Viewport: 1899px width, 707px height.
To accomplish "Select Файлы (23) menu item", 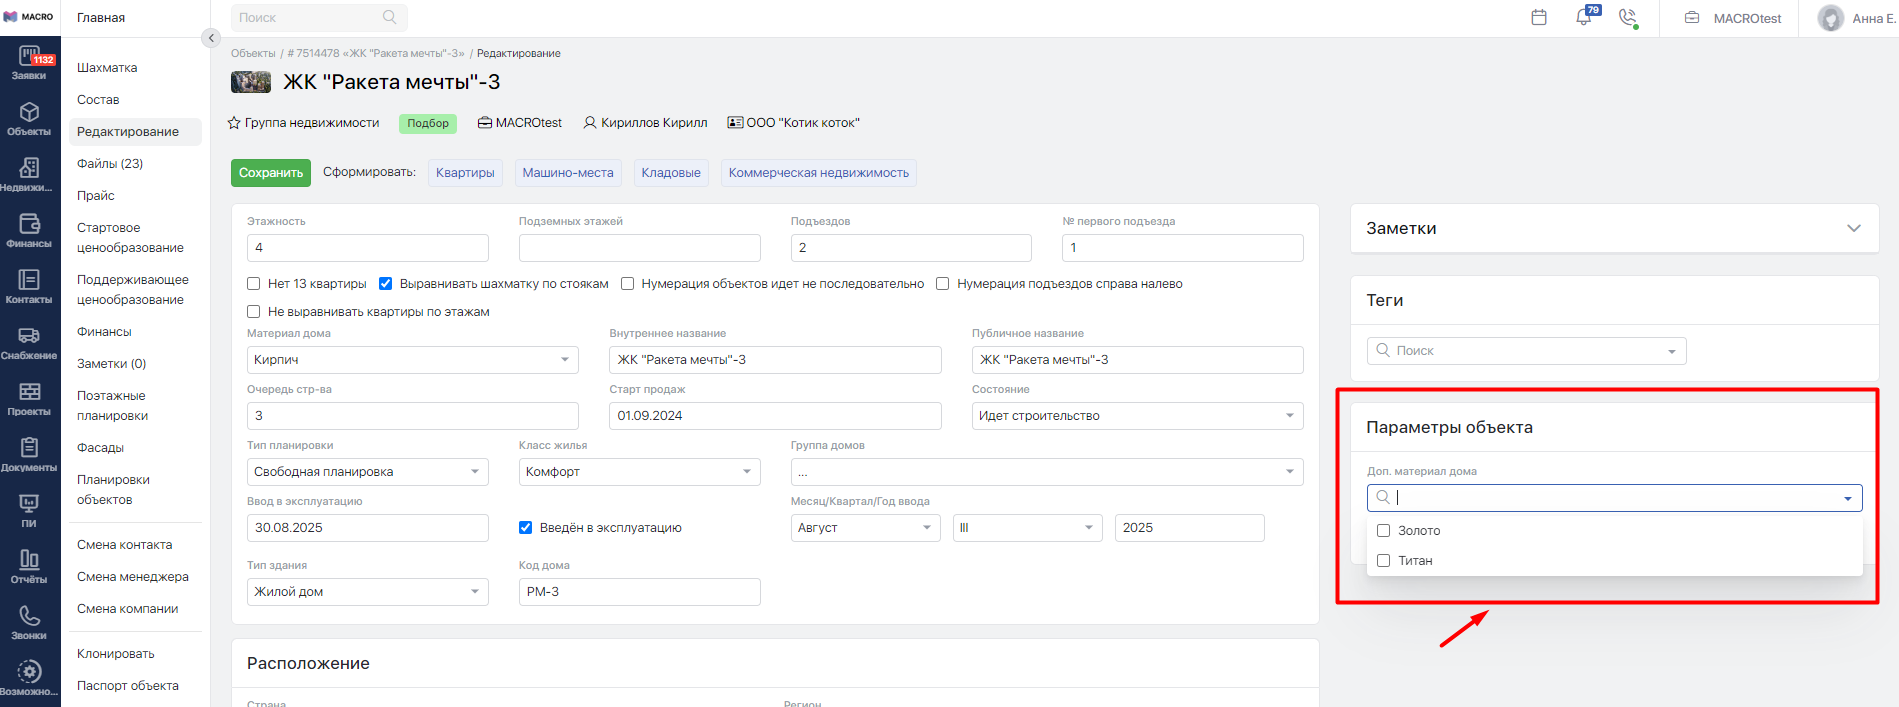I will pyautogui.click(x=110, y=164).
